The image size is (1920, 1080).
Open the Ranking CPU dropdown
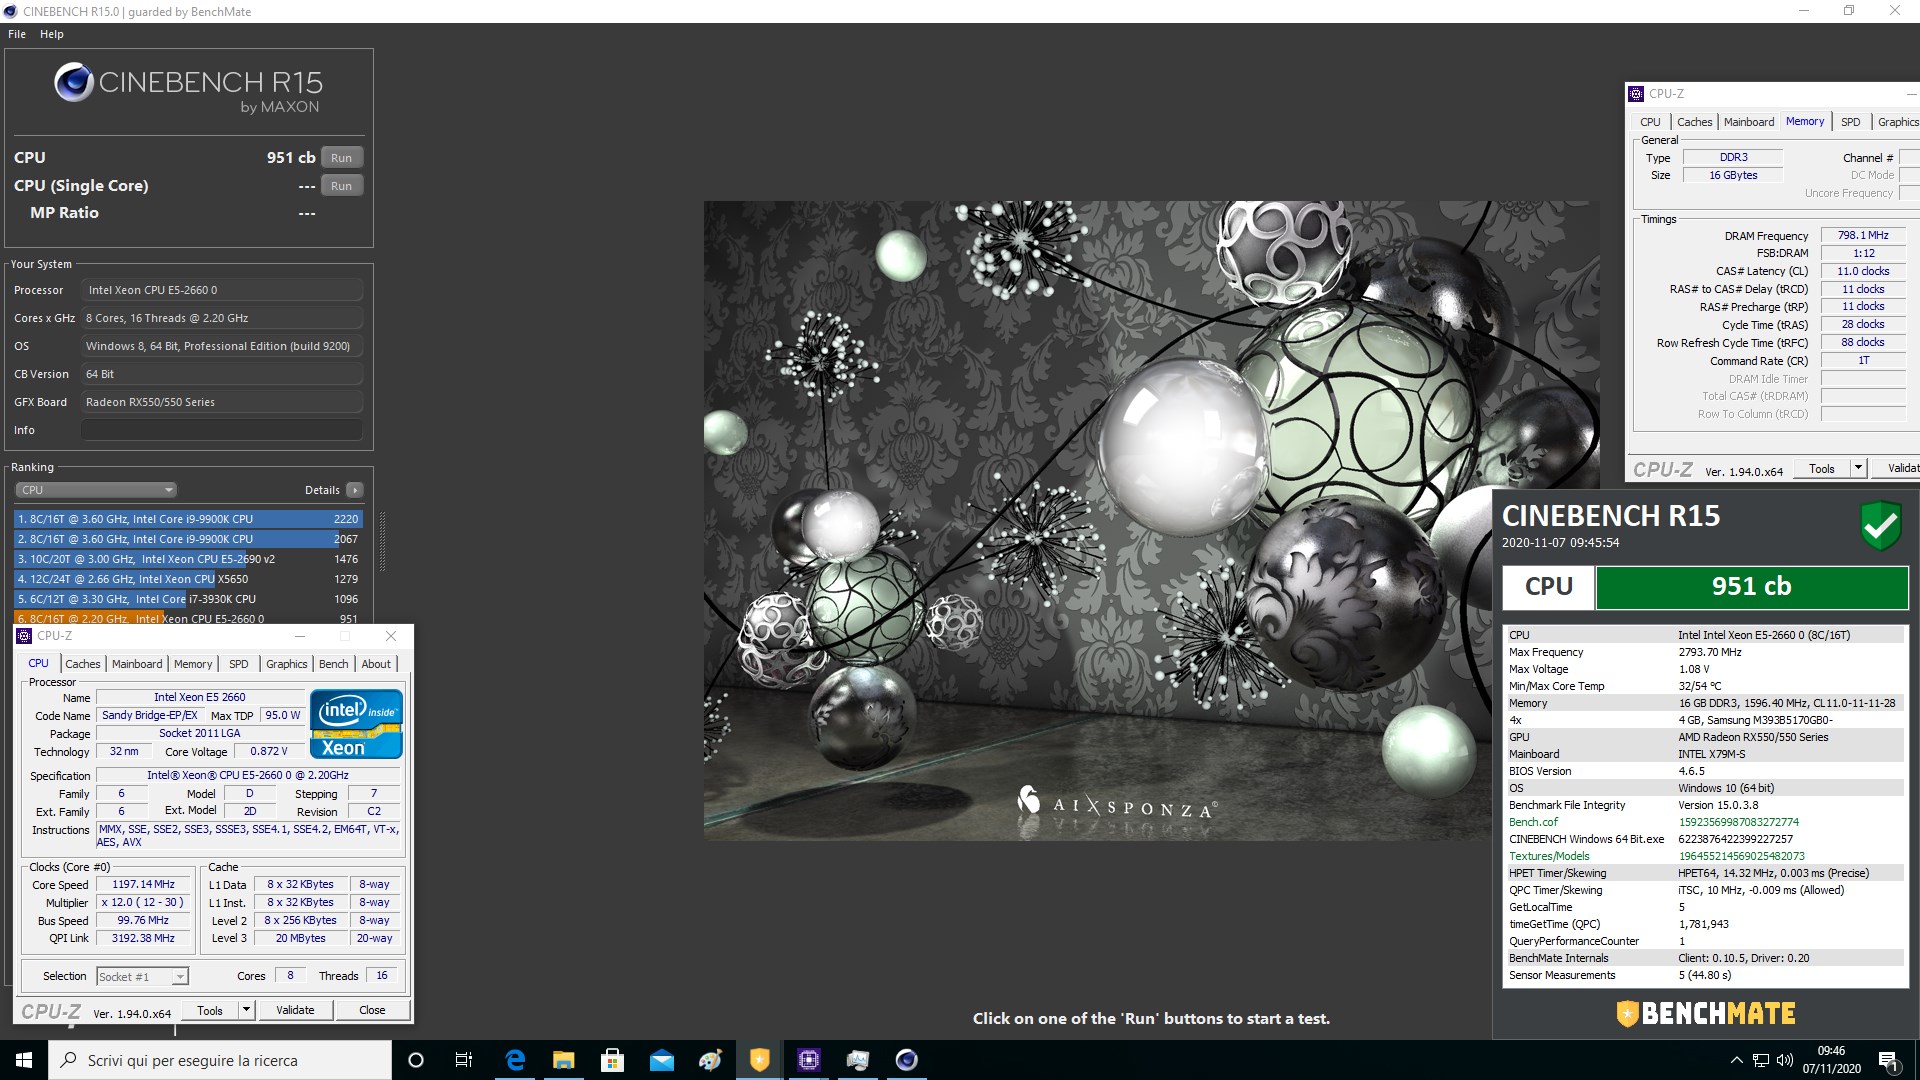(96, 490)
